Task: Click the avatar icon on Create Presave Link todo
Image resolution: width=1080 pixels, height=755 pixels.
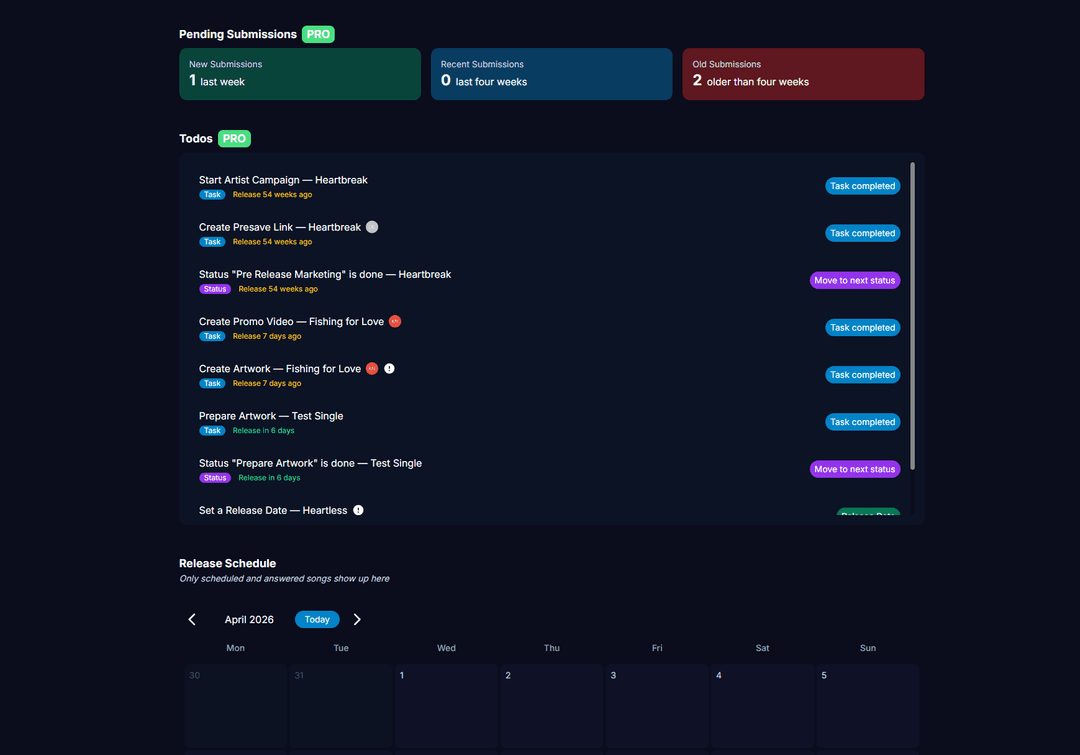Action: tap(371, 226)
